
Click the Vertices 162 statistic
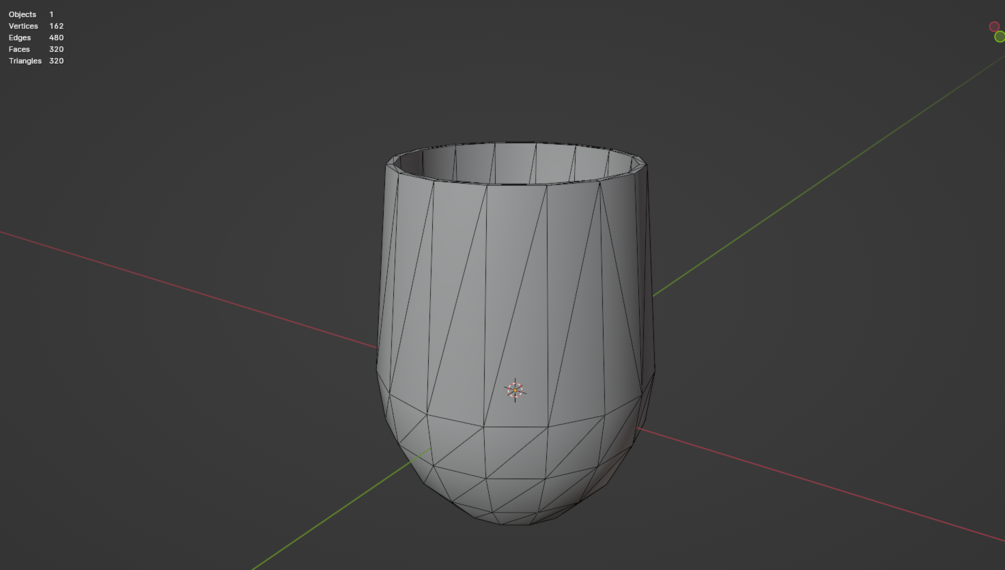[x=36, y=26]
